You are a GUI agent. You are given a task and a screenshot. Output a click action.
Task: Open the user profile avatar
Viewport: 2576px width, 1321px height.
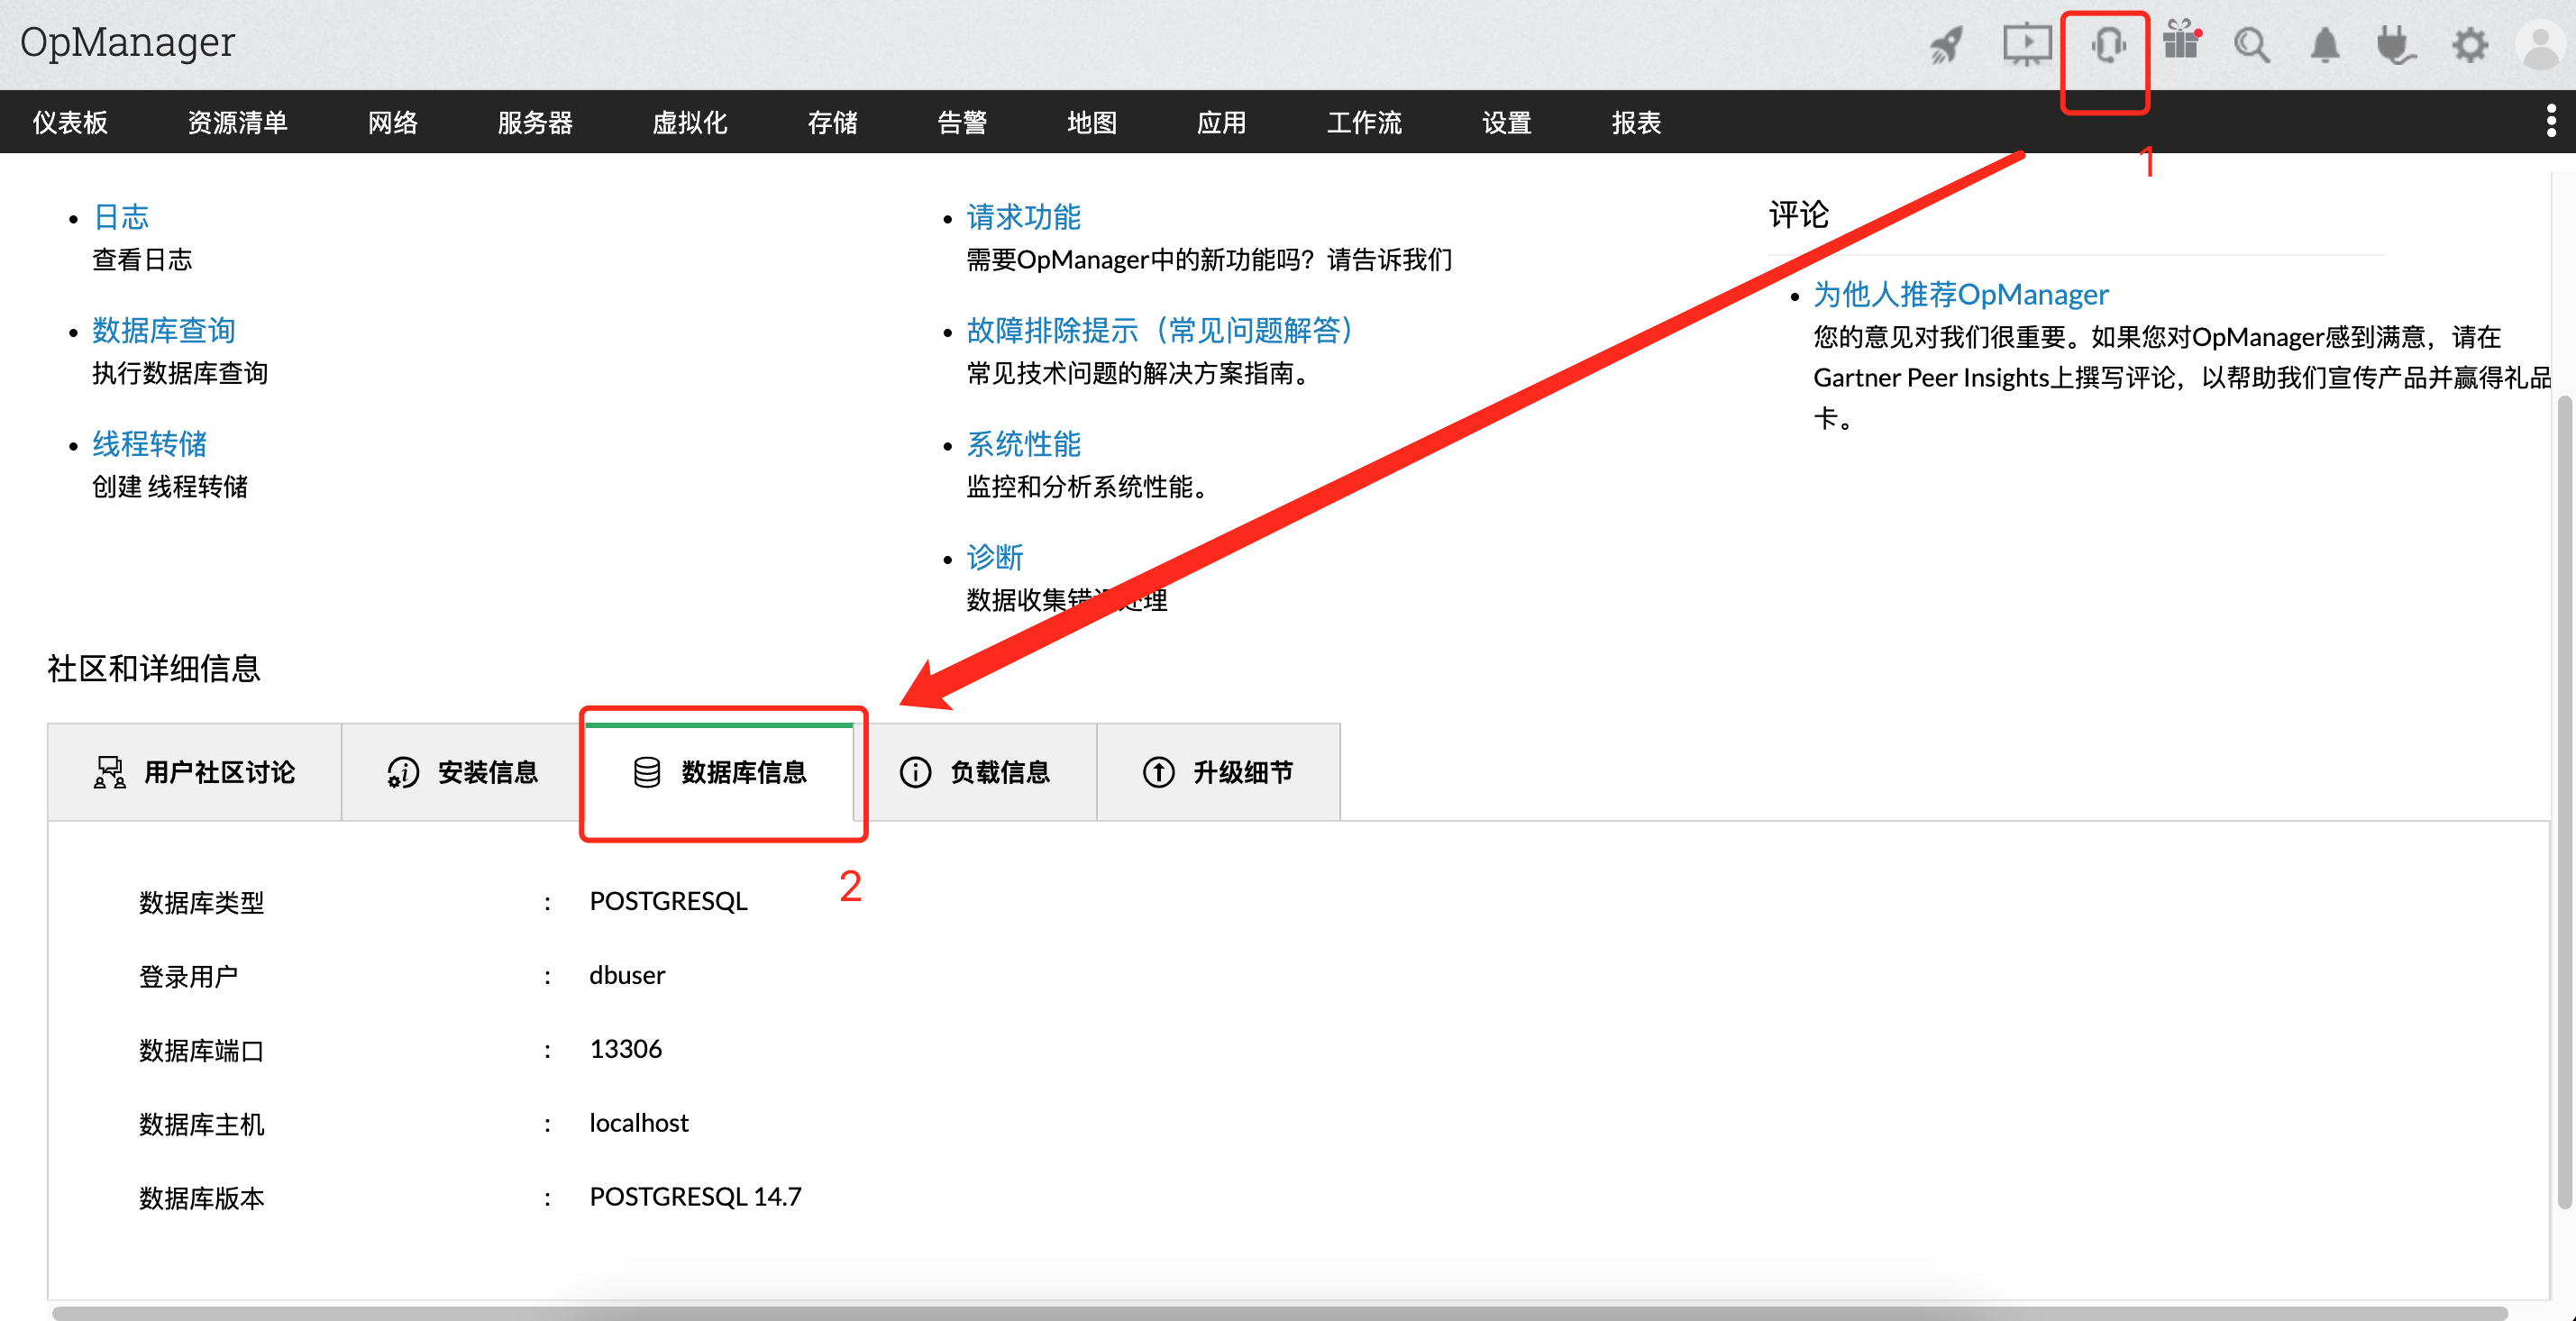point(2540,45)
